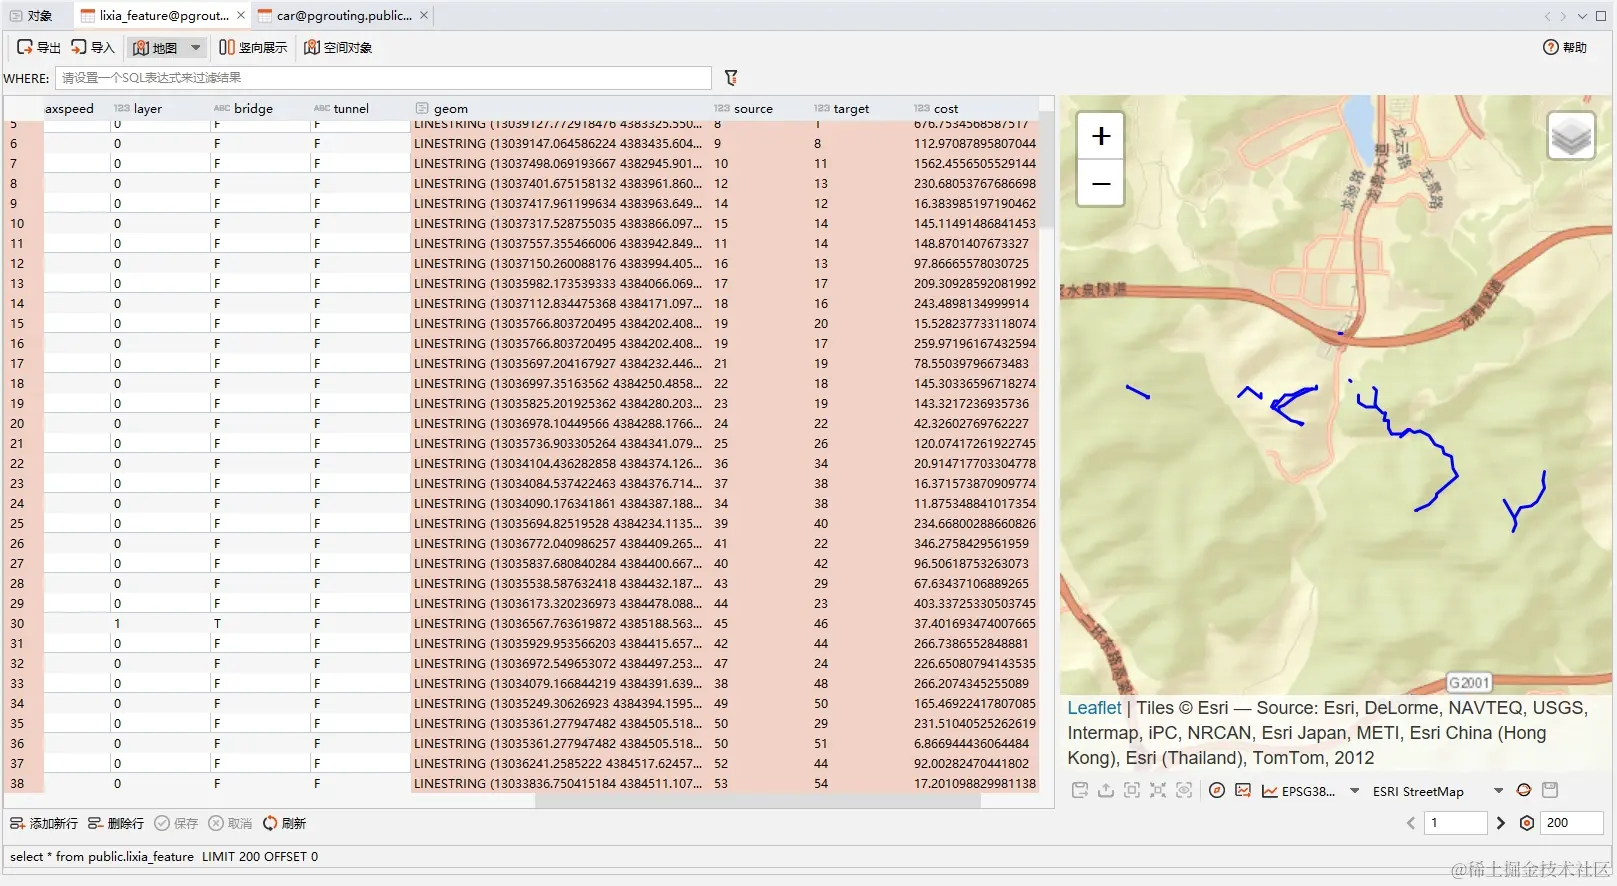Click the fit-to-extent frame icon
This screenshot has width=1617, height=886.
pos(1132,790)
